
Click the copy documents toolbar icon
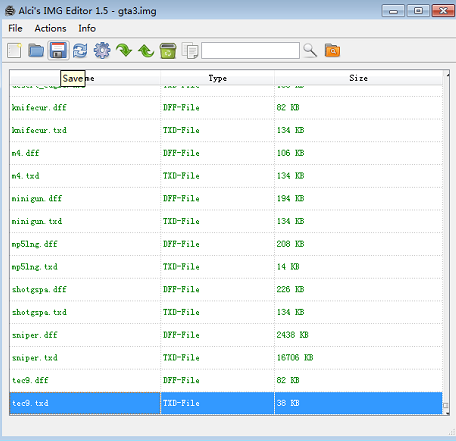click(190, 51)
